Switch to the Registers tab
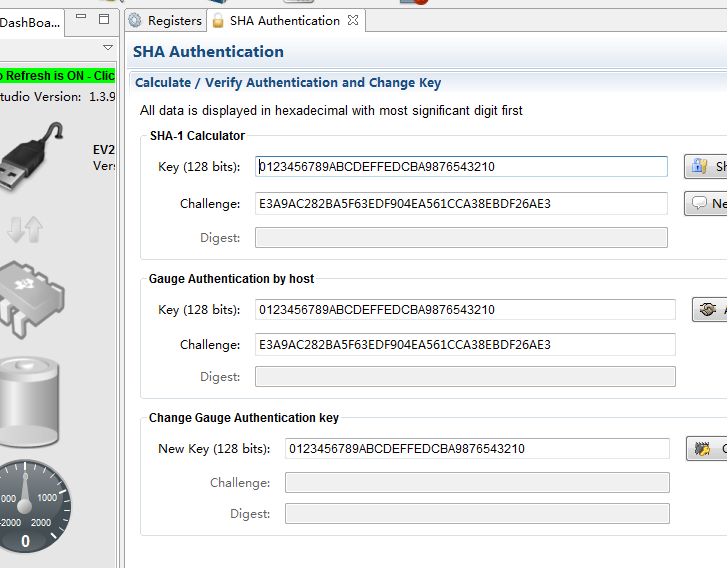This screenshot has height=568, width=727. (165, 21)
